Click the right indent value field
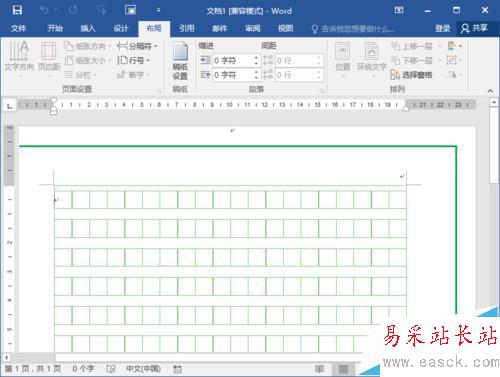The width and height of the screenshot is (500, 377). tap(232, 75)
